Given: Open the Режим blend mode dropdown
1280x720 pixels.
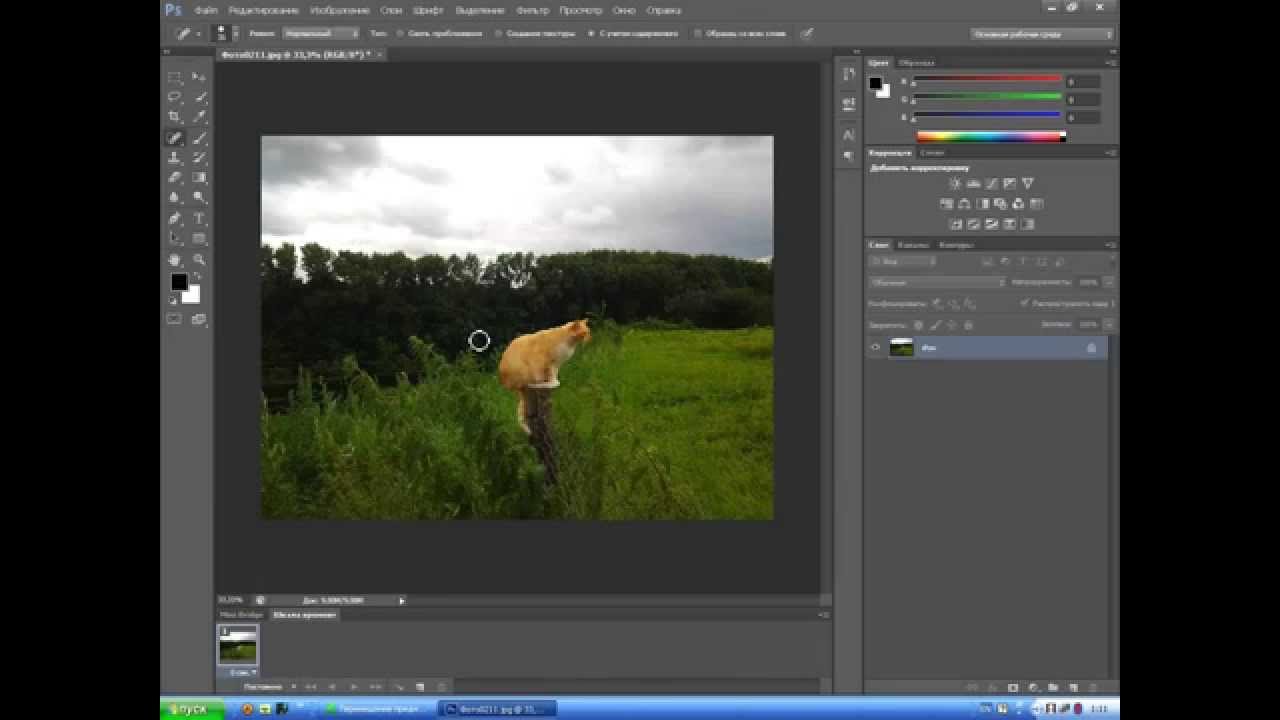Looking at the screenshot, I should pyautogui.click(x=320, y=33).
